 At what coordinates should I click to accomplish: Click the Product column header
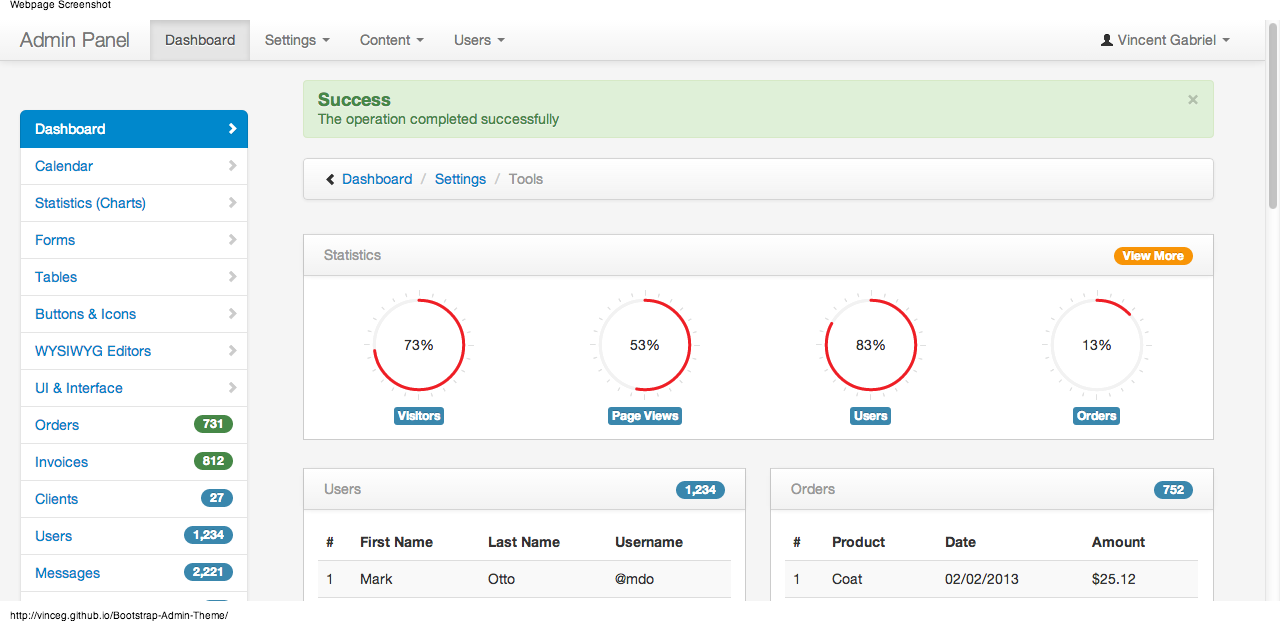pos(859,542)
